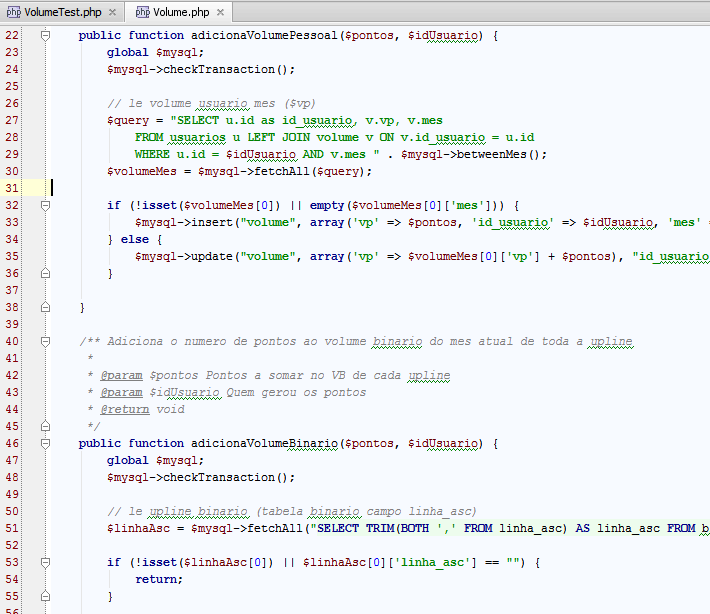710x614 pixels.
Task: Fold the if block end at line 55
Action: (x=45, y=596)
